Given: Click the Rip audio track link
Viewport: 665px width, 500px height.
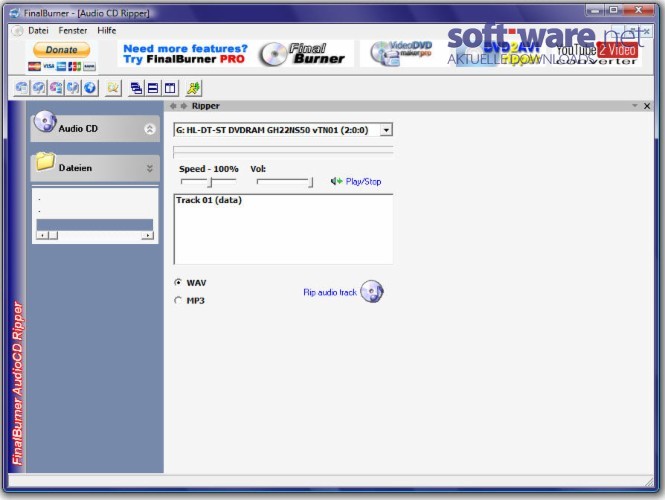Looking at the screenshot, I should point(330,292).
